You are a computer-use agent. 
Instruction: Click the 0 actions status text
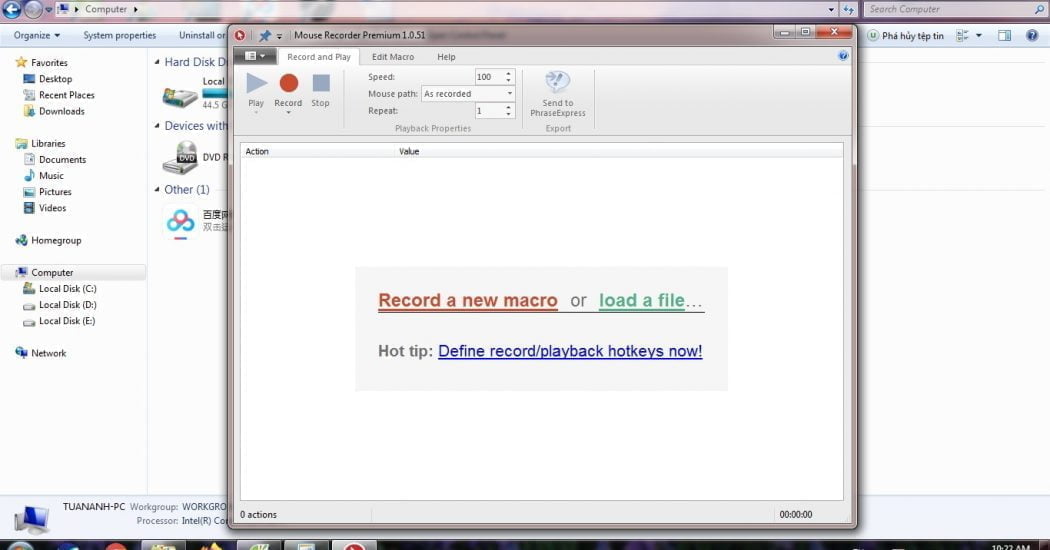[x=258, y=514]
